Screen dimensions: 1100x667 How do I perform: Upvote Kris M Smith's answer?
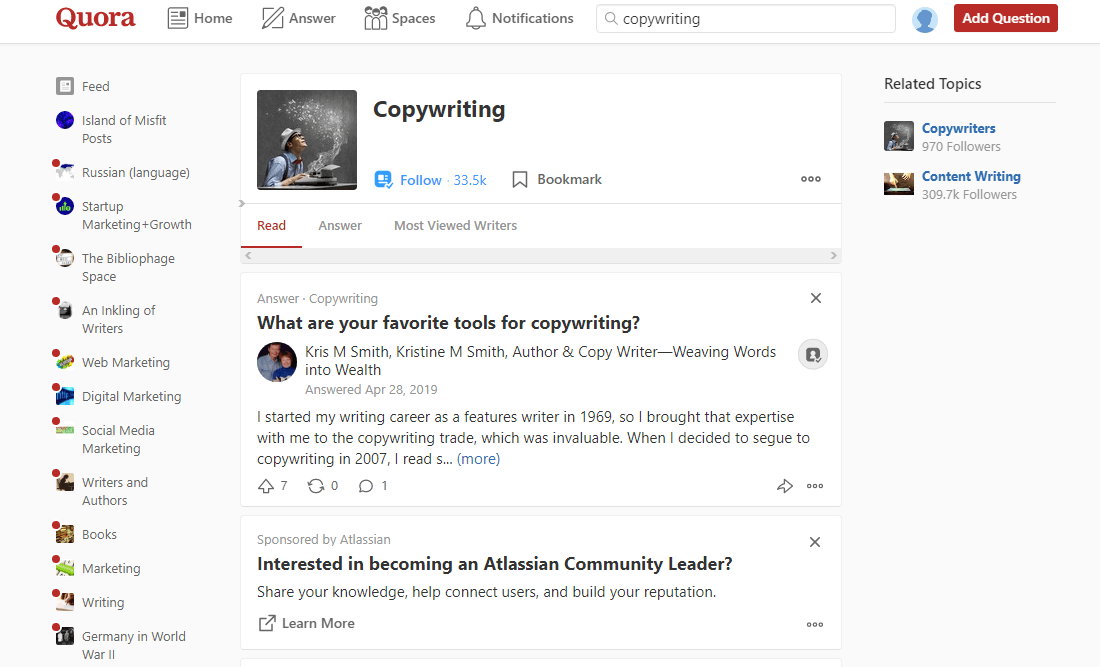point(272,485)
